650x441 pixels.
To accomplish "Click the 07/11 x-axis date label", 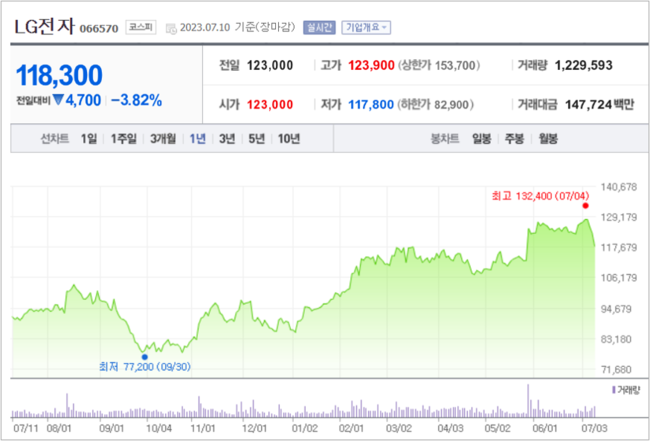I will click(24, 428).
